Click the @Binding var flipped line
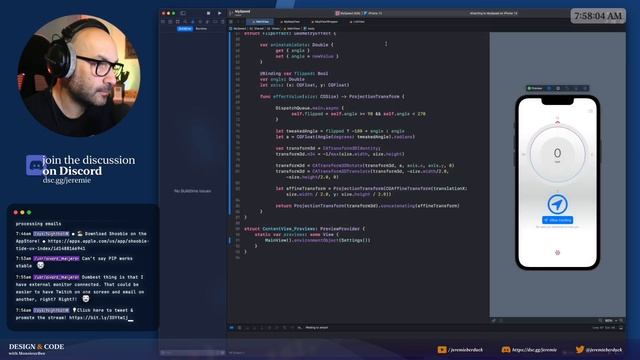Image resolution: width=640 pixels, height=360 pixels. click(x=294, y=73)
